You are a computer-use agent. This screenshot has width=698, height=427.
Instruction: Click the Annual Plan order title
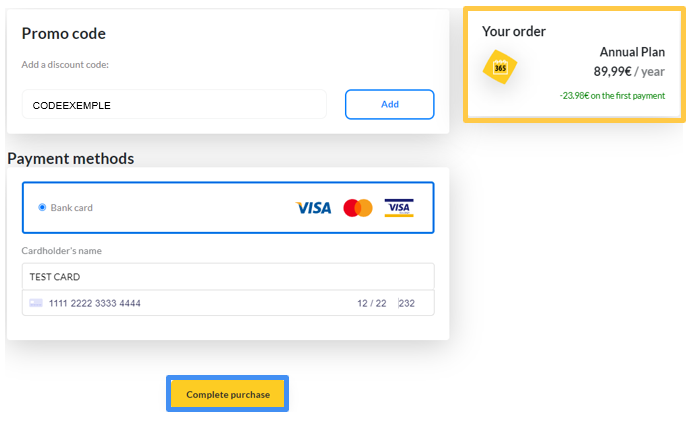(632, 52)
